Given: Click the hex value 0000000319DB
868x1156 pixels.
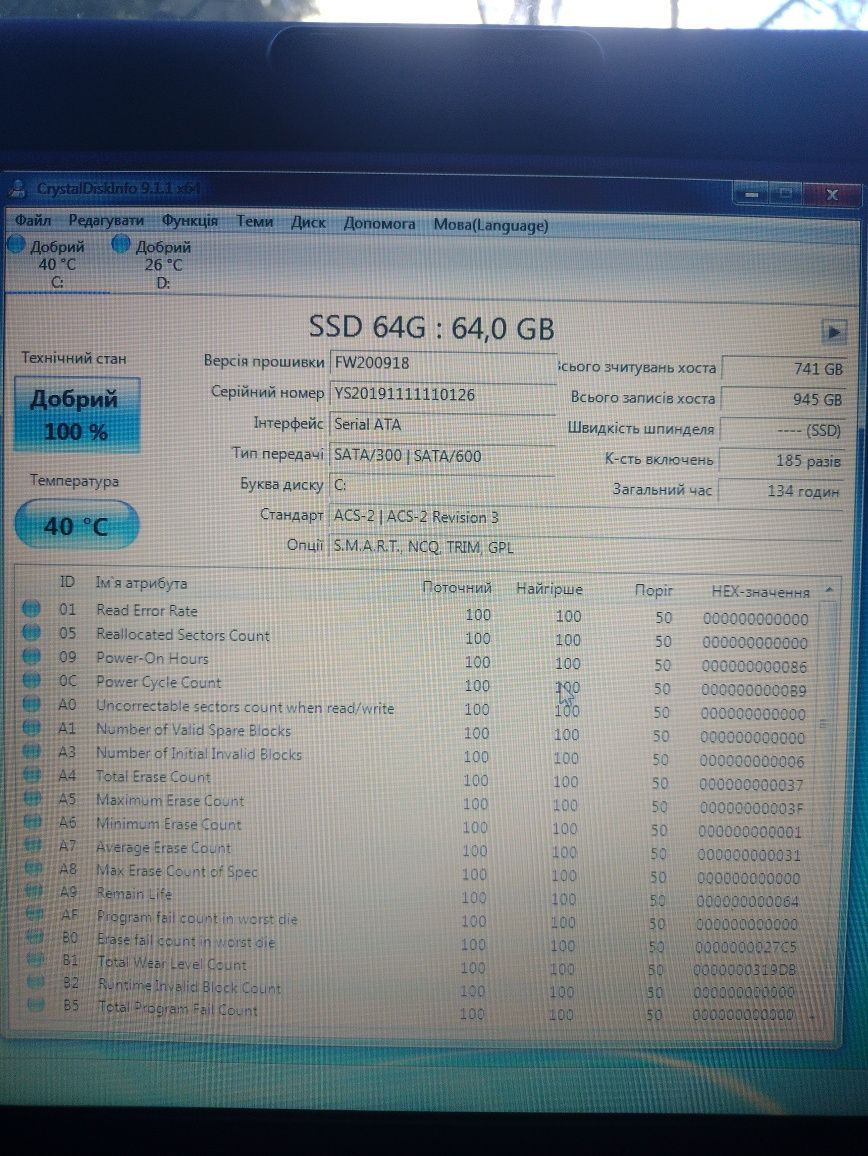Looking at the screenshot, I should [744, 970].
